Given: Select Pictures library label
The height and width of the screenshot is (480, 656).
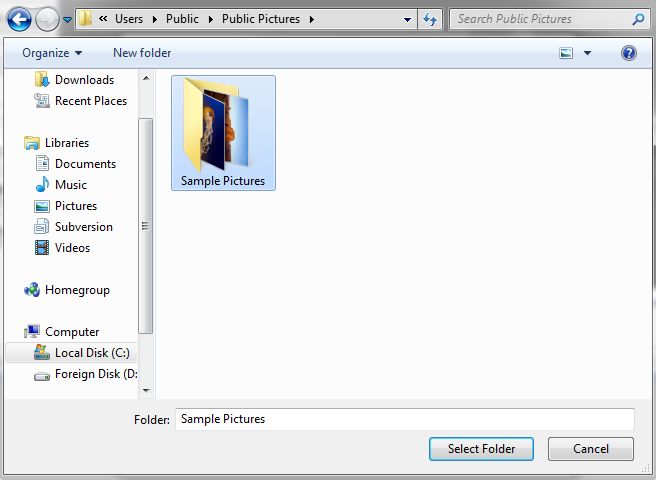Looking at the screenshot, I should coord(76,206).
